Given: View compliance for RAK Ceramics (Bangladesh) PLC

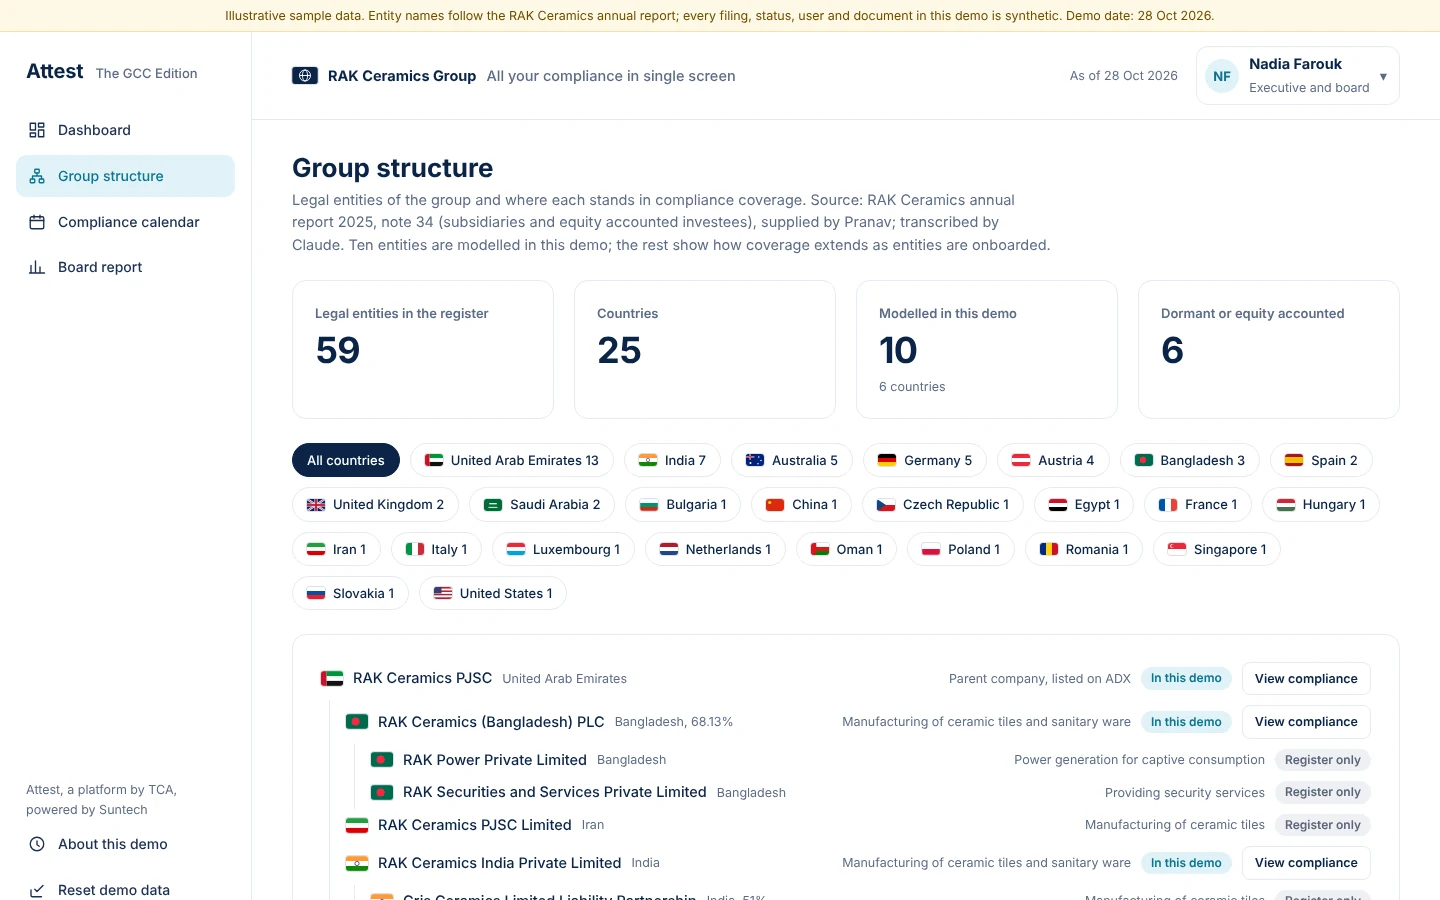Looking at the screenshot, I should point(1306,721).
